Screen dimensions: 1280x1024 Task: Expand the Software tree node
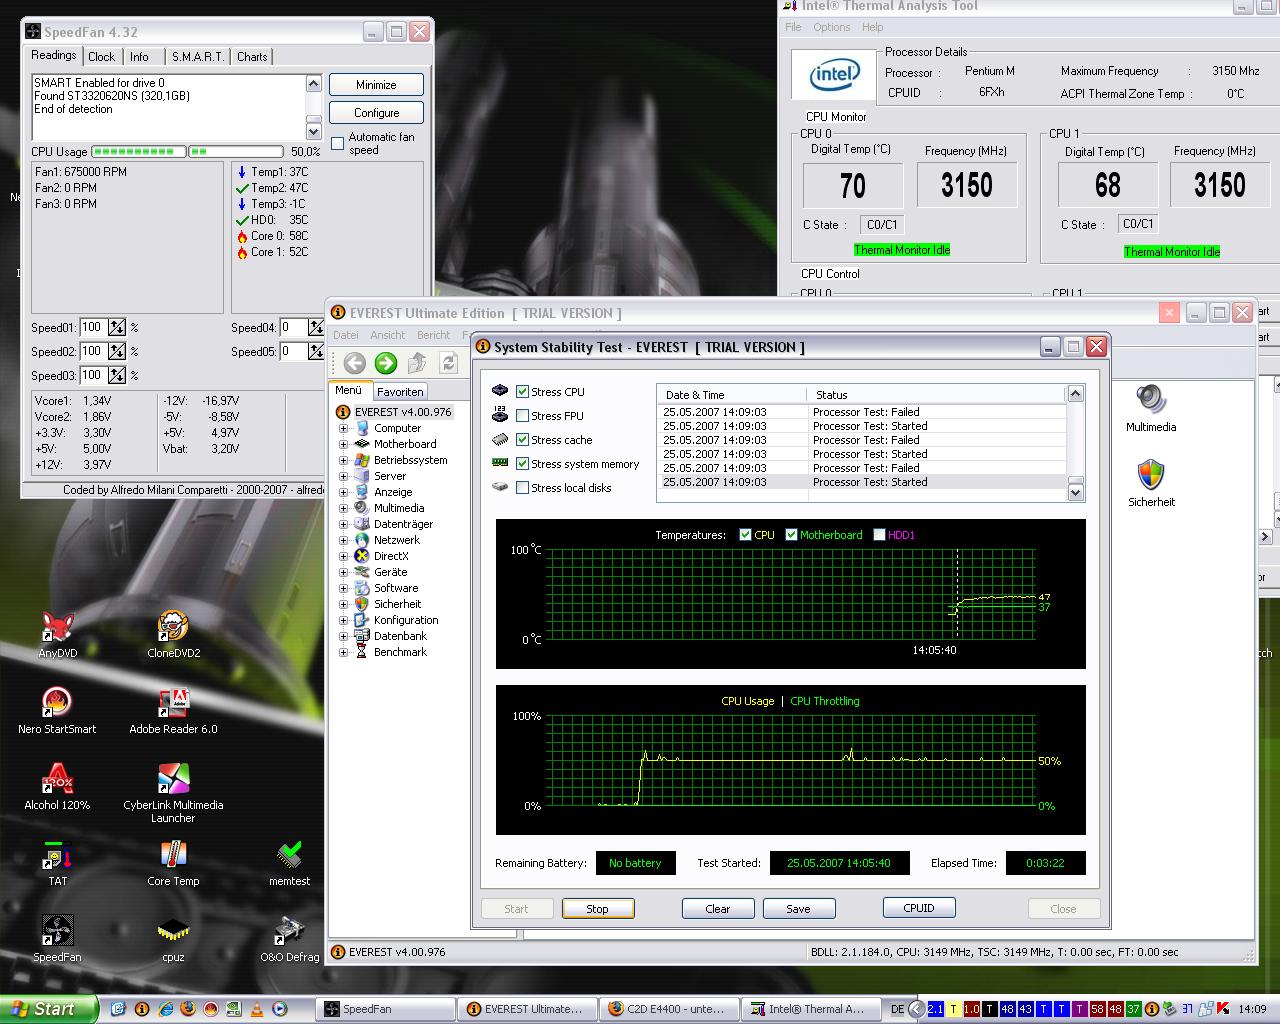(x=343, y=588)
